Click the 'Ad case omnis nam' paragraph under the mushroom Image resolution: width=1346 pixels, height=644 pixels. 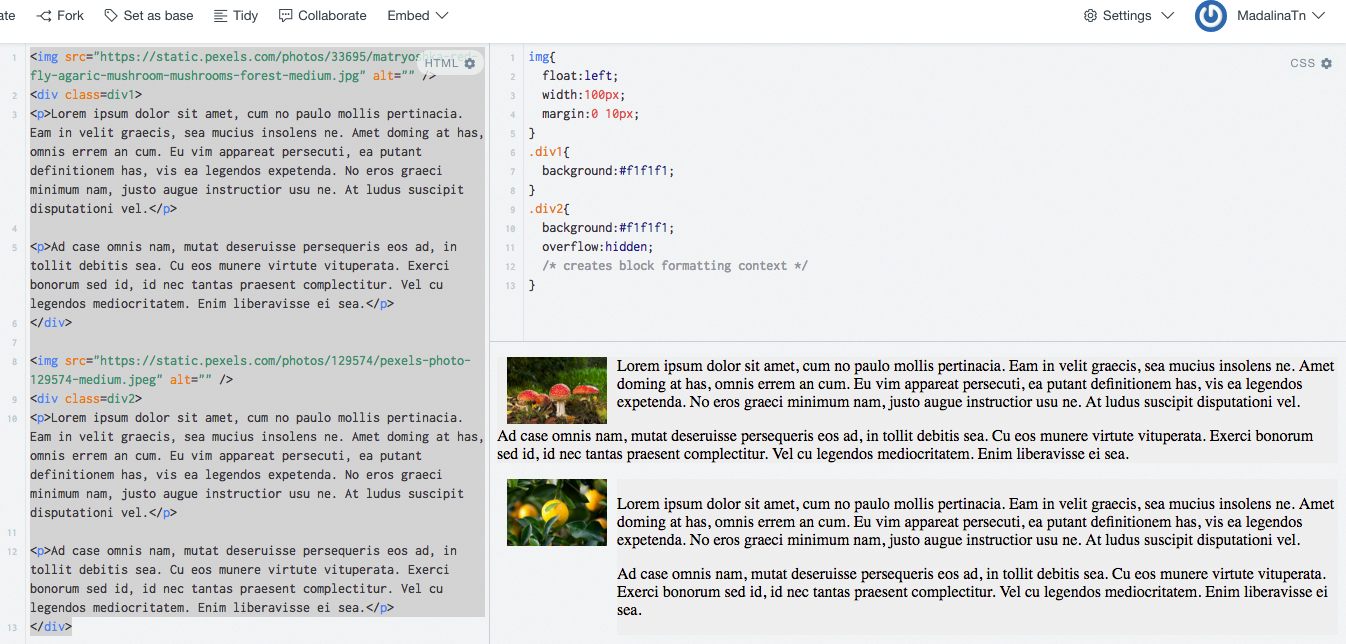coord(905,445)
